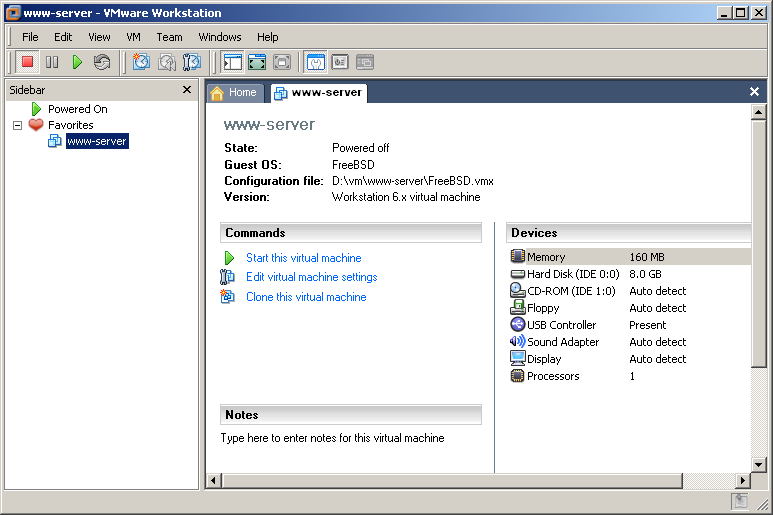773x515 pixels.
Task: Select the Floppy device
Action: (x=630, y=308)
